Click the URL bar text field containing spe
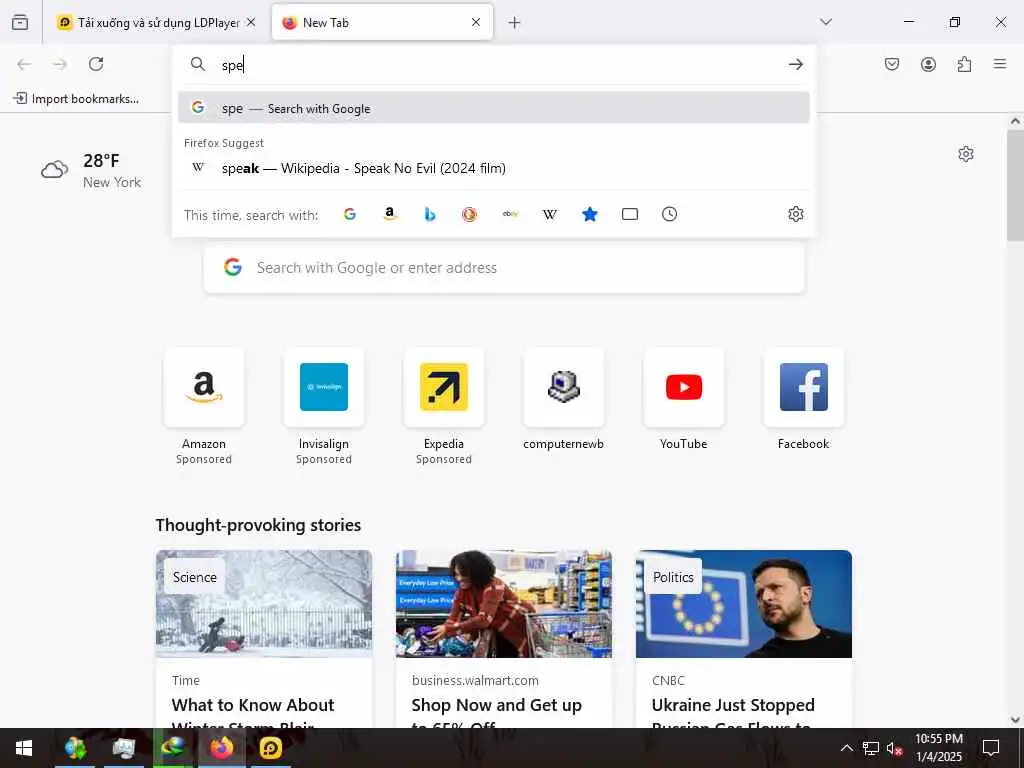Image resolution: width=1024 pixels, height=768 pixels. coord(496,65)
